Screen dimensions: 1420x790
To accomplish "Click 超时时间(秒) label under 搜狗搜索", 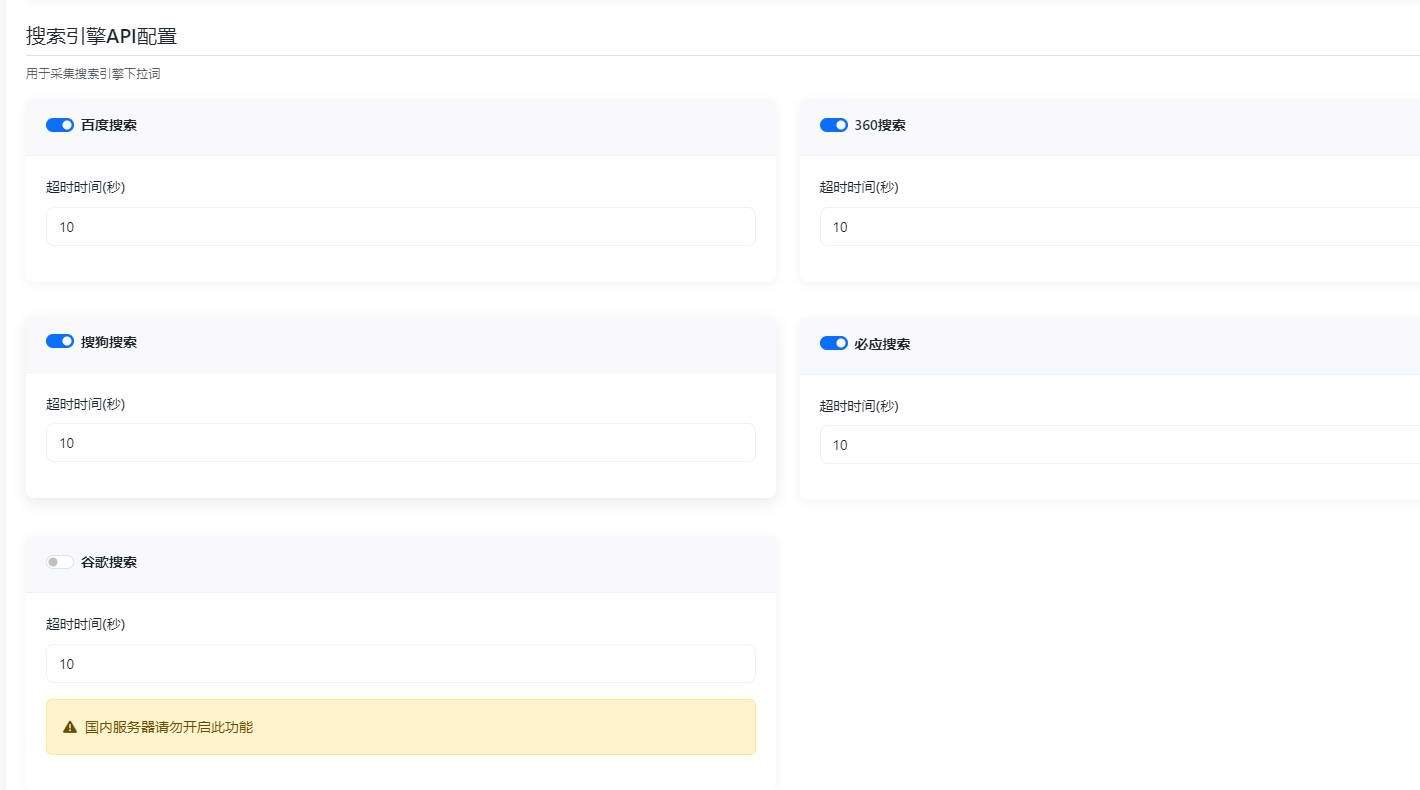I will 86,404.
